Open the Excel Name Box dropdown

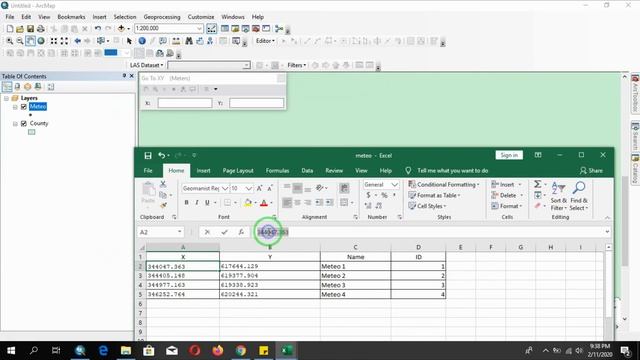click(180, 232)
